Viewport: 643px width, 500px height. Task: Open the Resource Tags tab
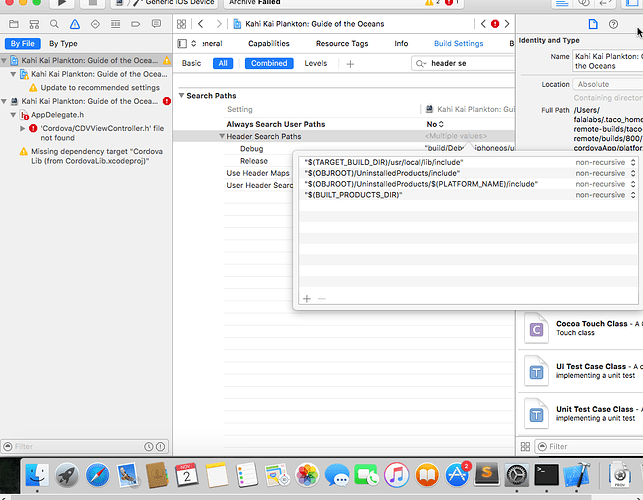tap(342, 43)
